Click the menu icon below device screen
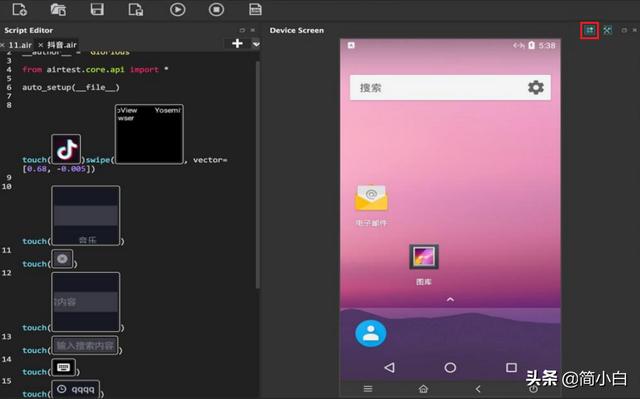 [368, 389]
